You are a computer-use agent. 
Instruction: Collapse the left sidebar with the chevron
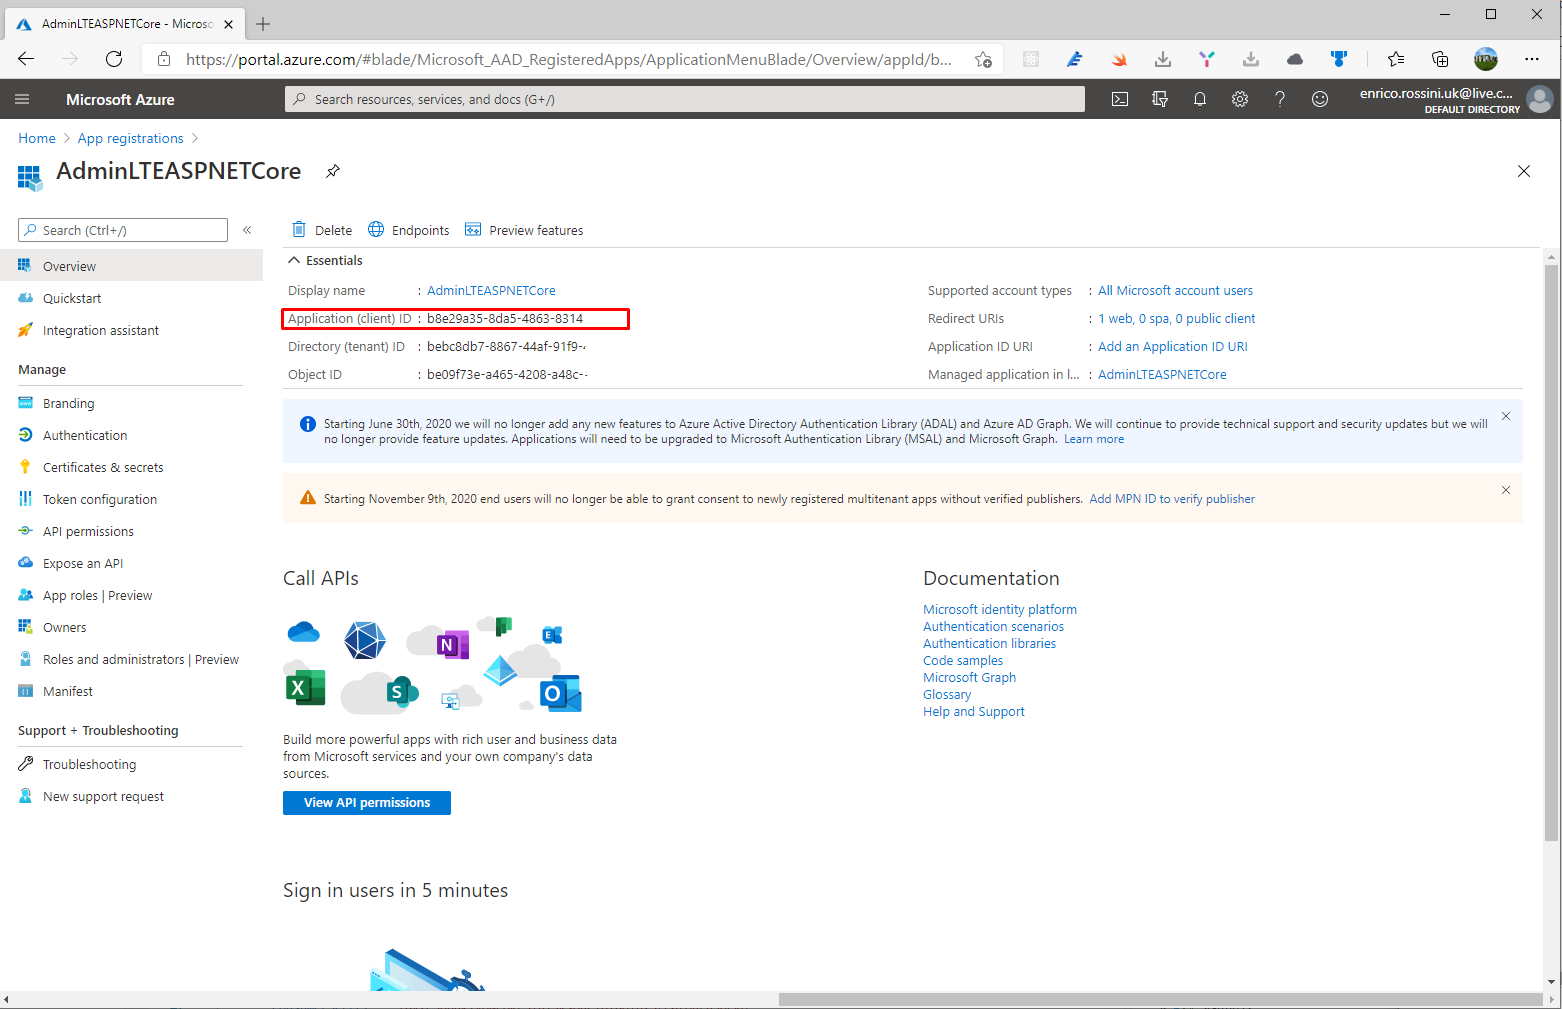coord(247,229)
